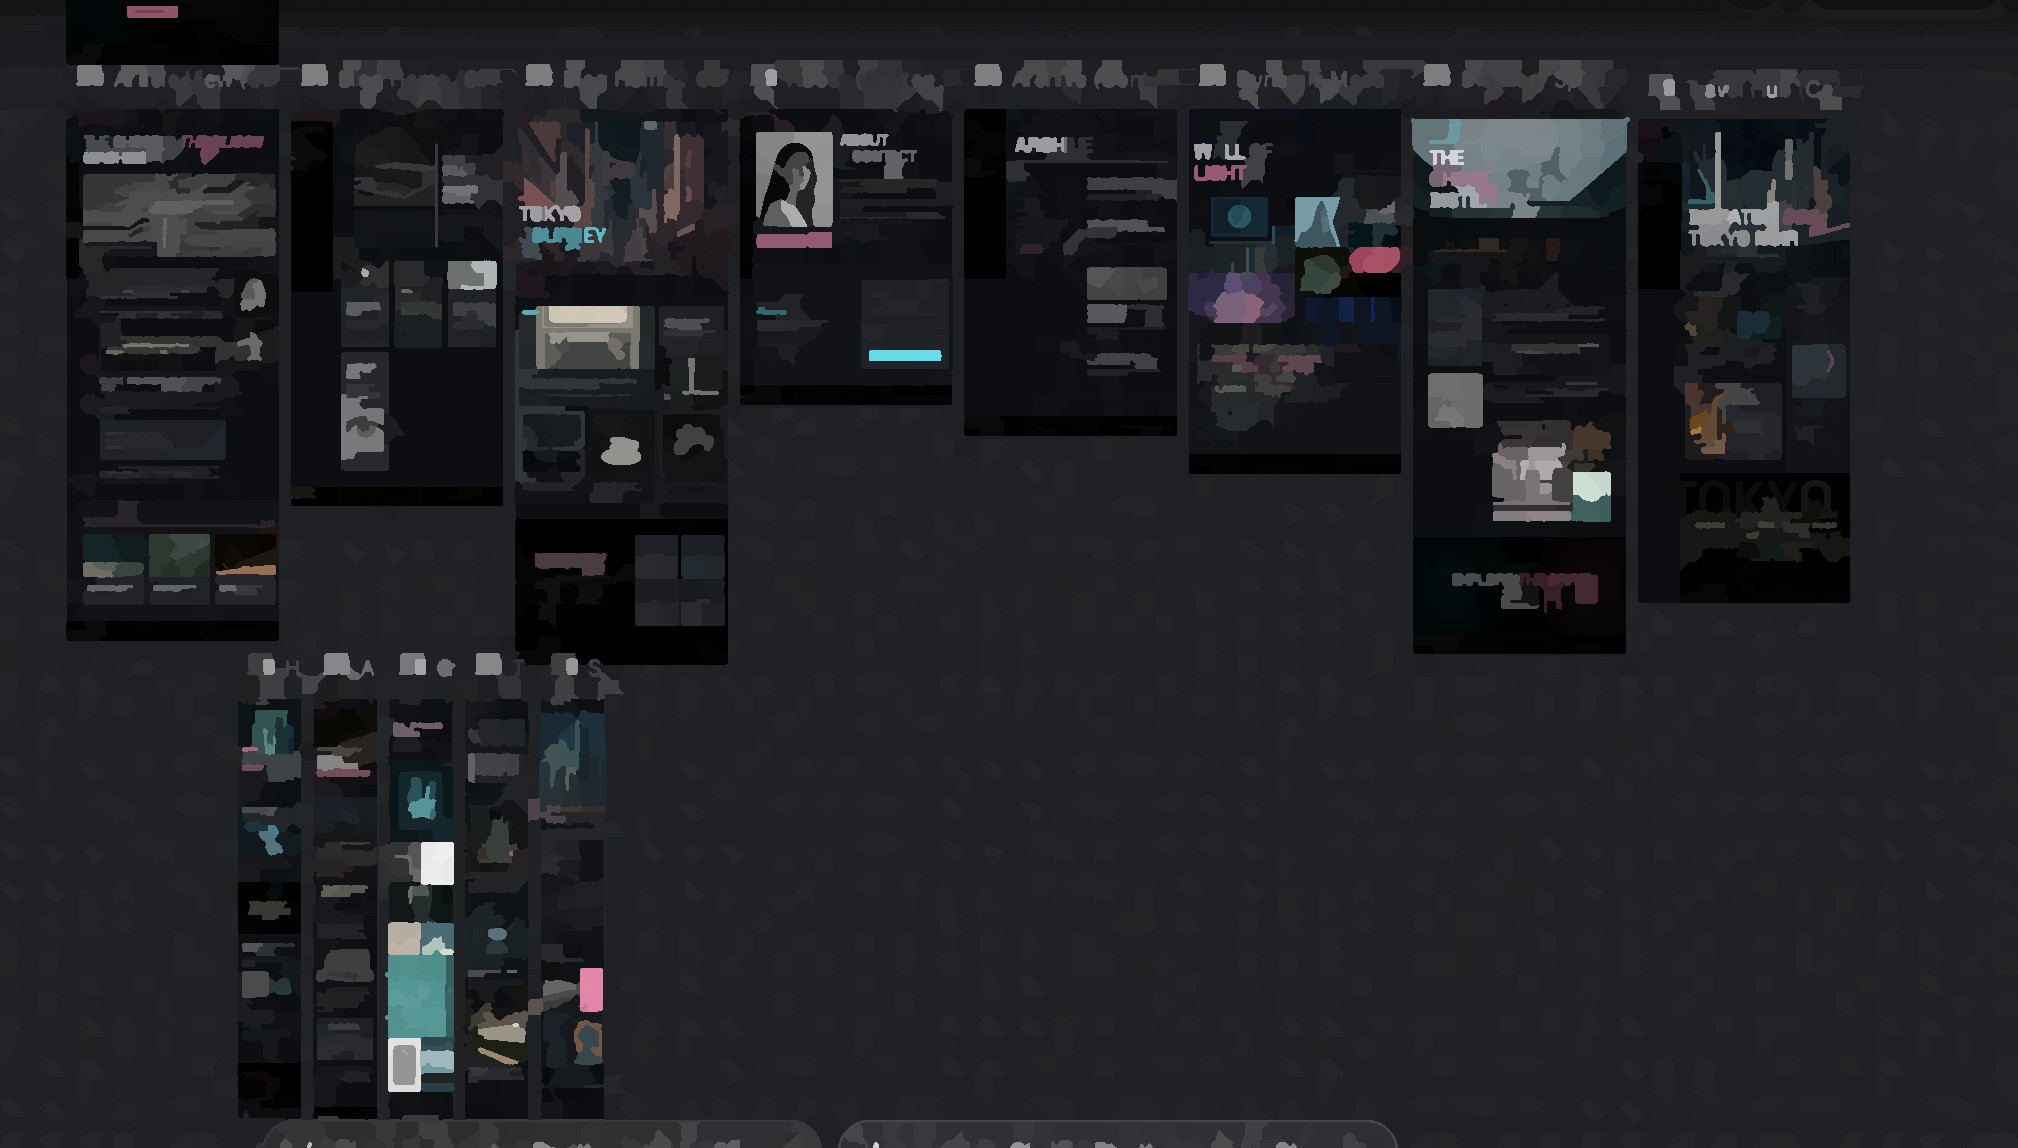Click the white square in the third mobile frame
2018x1148 pixels.
coord(437,863)
